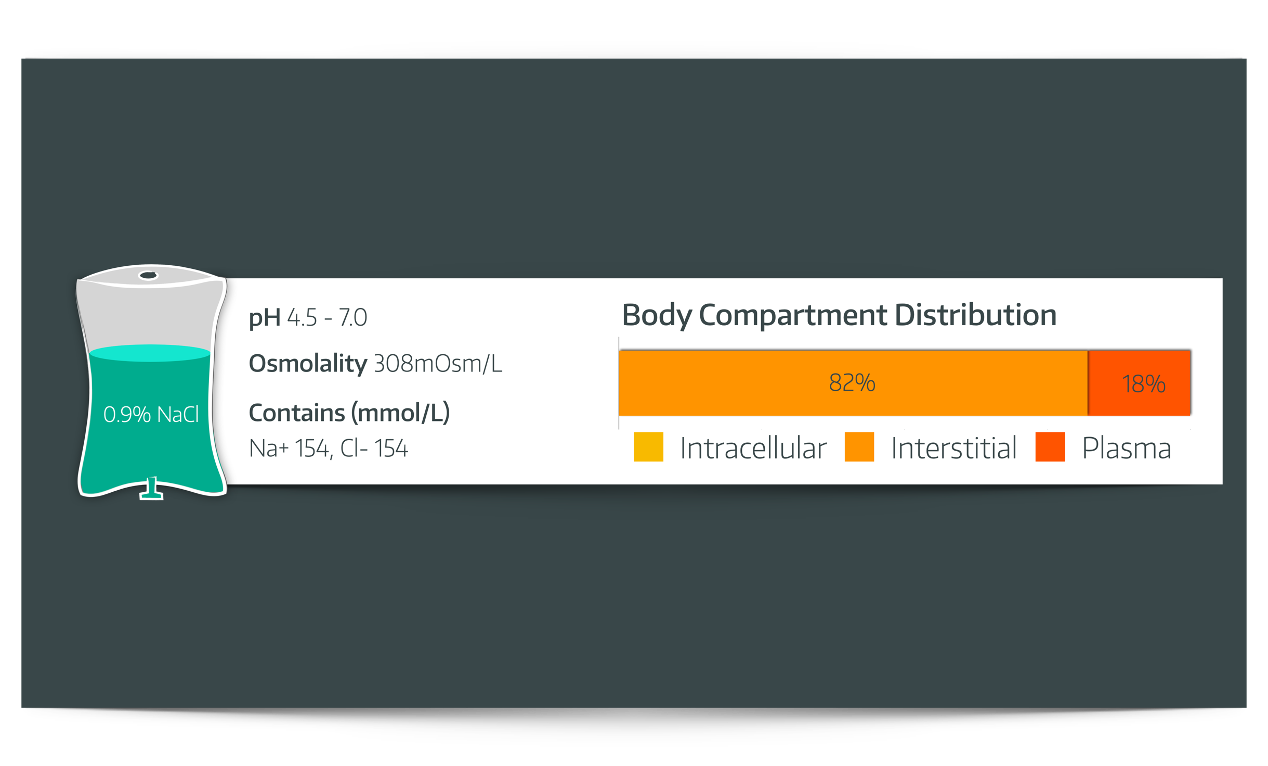Click the IV bag's 0.9% NaCl label
The height and width of the screenshot is (766, 1268).
pyautogui.click(x=151, y=414)
